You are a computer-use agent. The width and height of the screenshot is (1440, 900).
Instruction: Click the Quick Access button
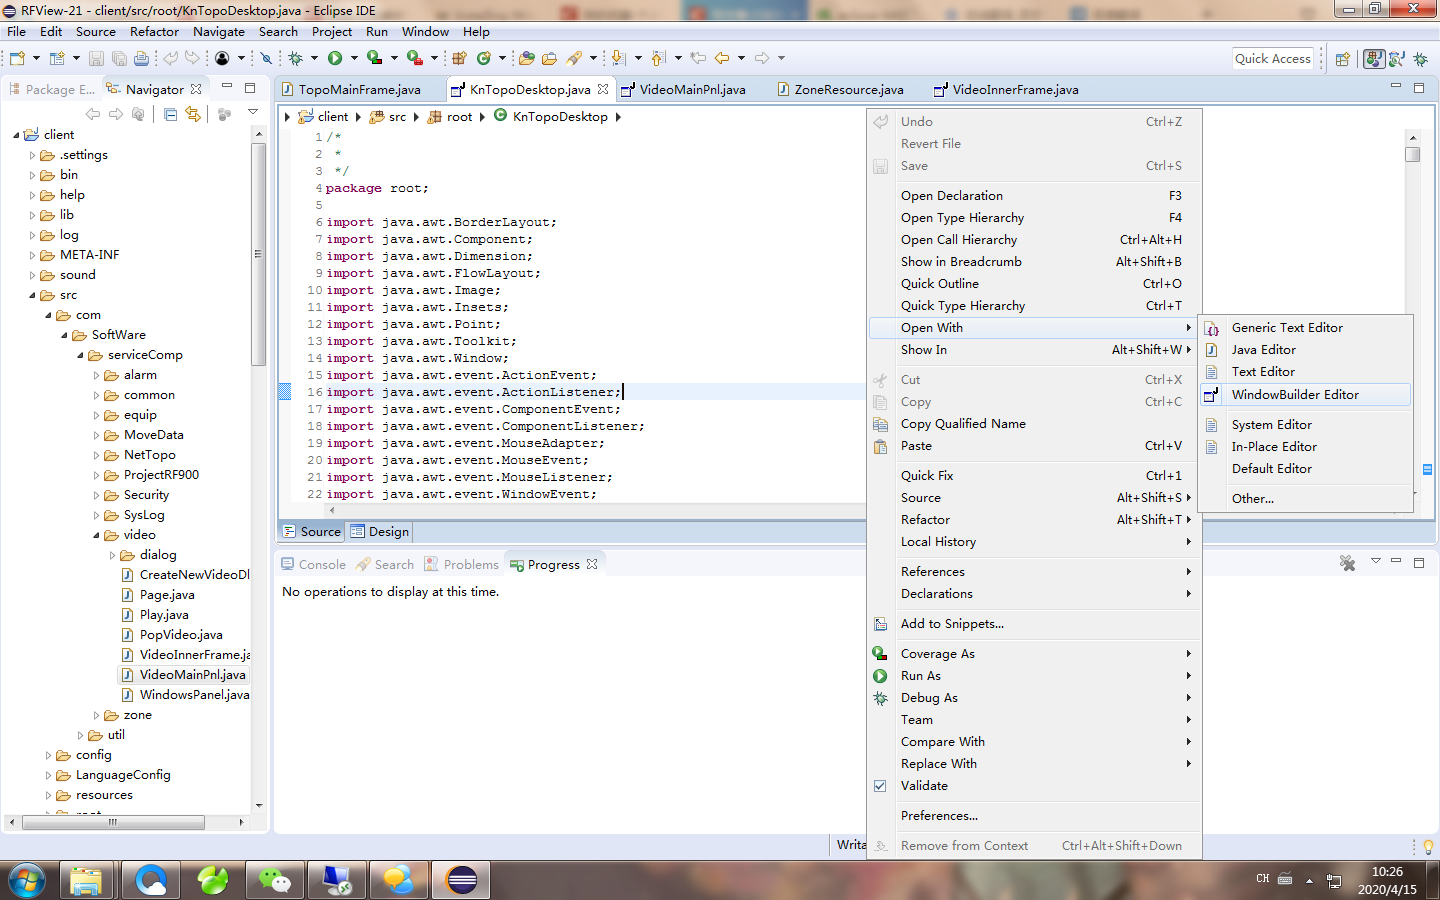pos(1273,58)
